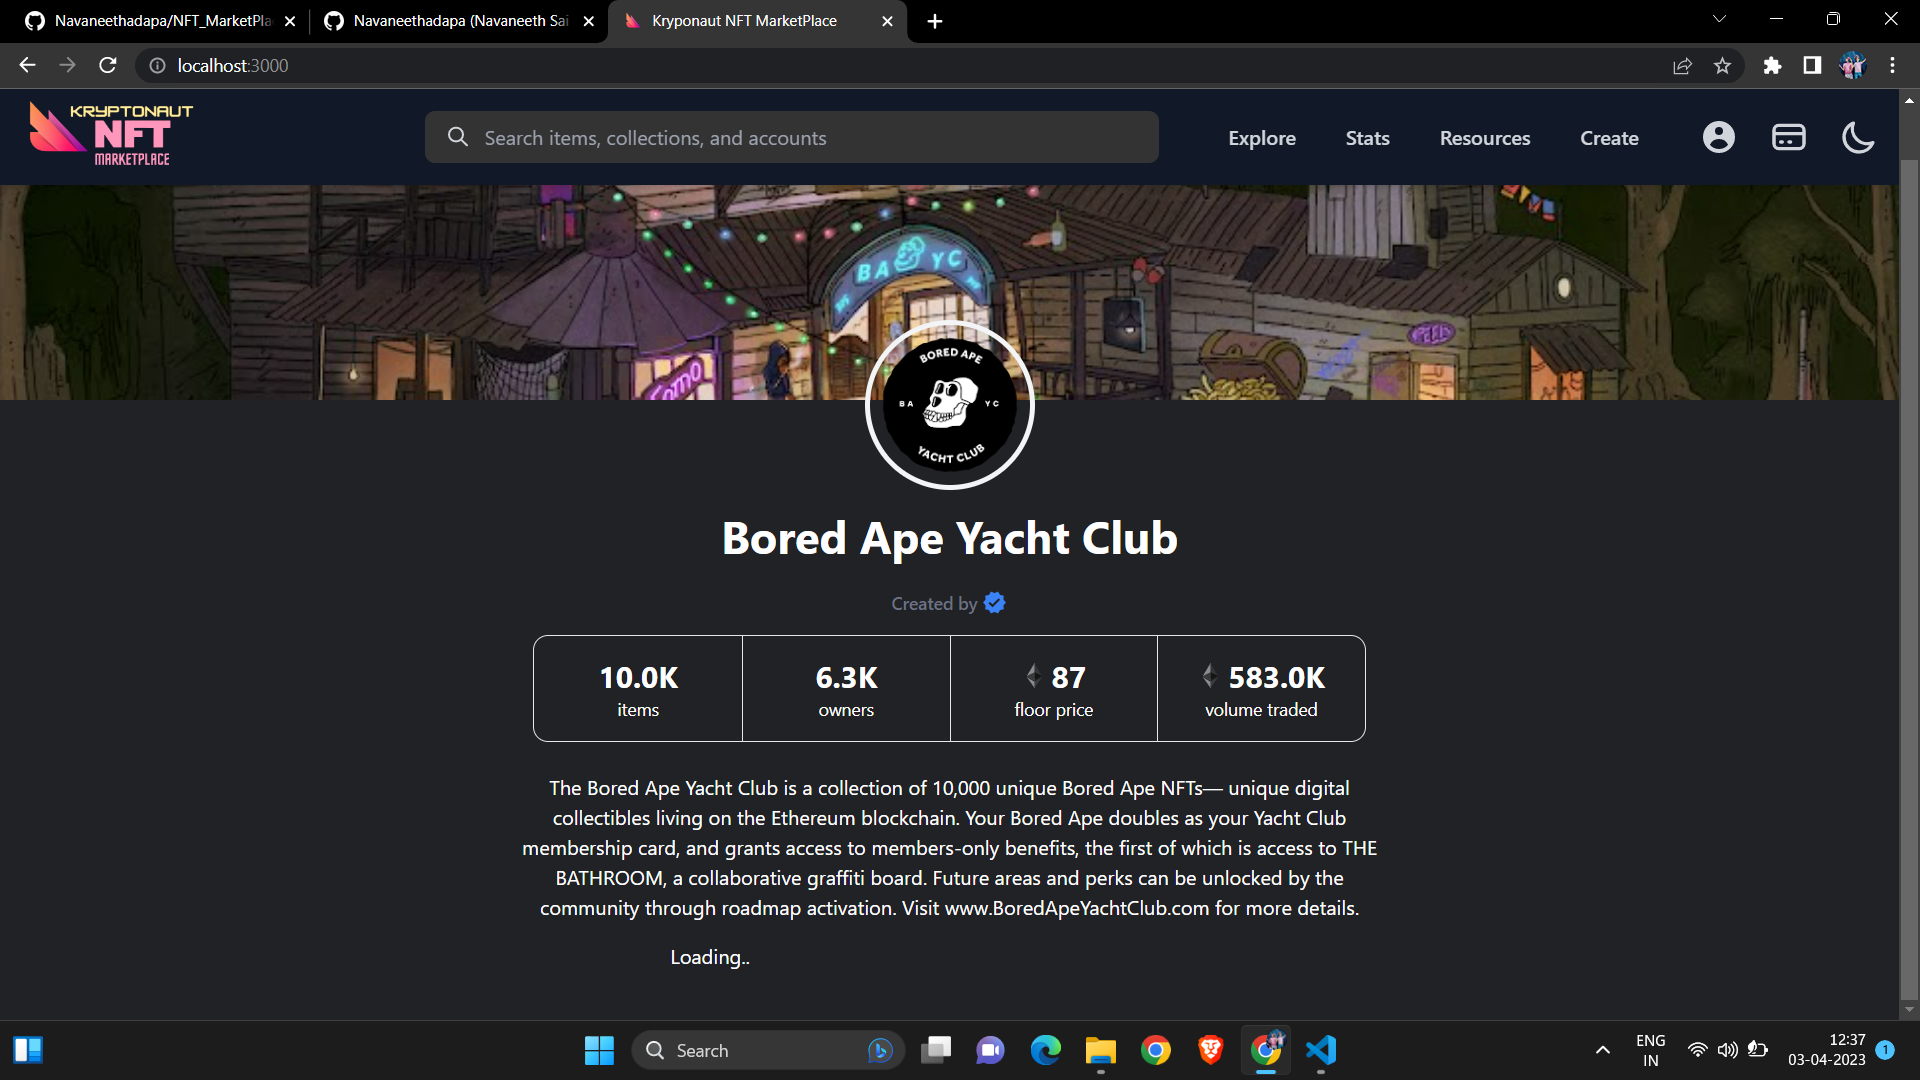Reload the current page

108,66
